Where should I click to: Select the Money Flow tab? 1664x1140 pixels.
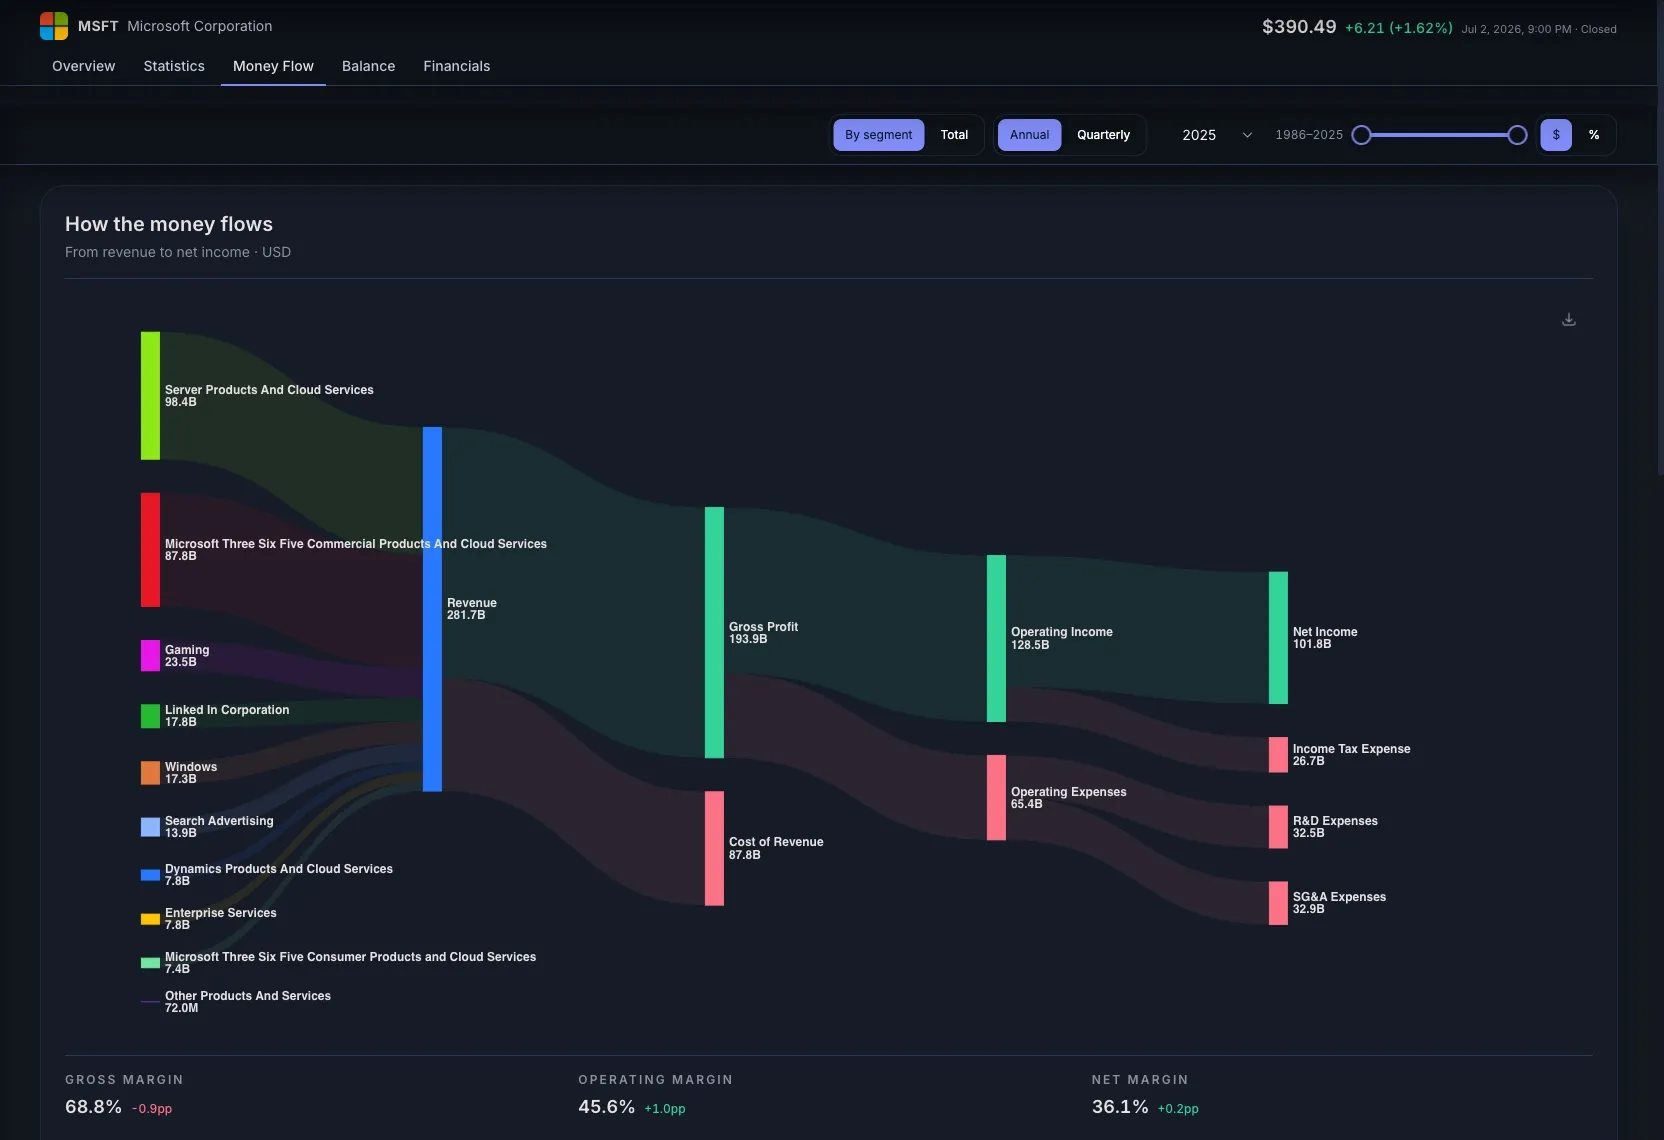[x=273, y=66]
